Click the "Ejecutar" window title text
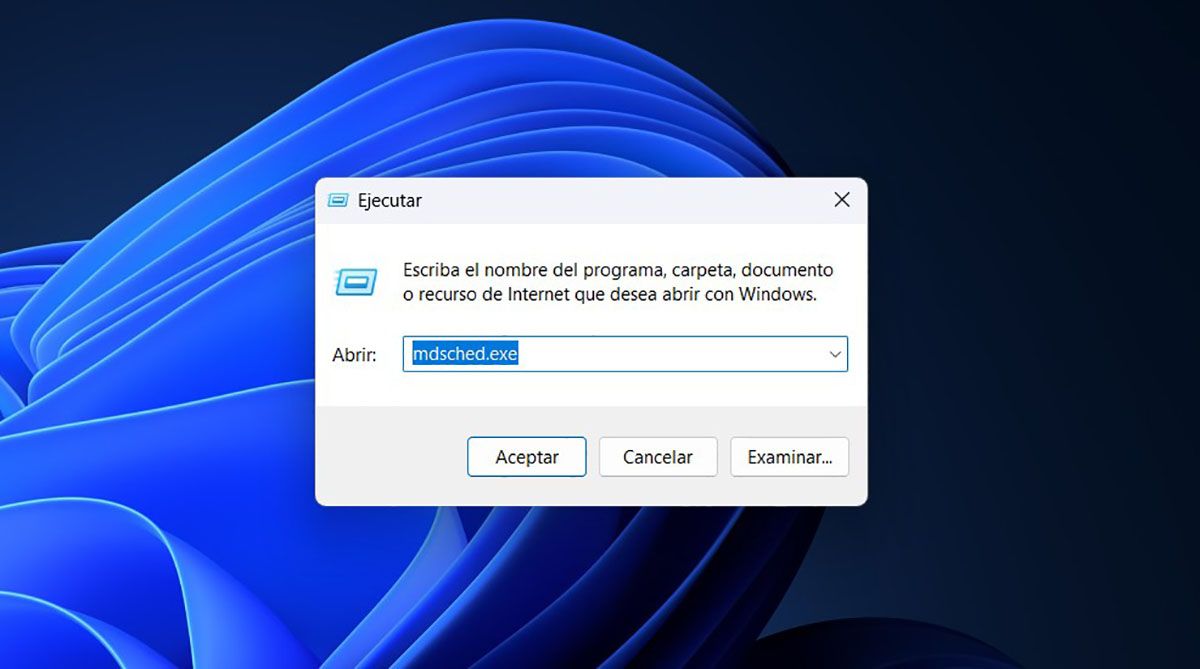1200x669 pixels. click(x=390, y=200)
